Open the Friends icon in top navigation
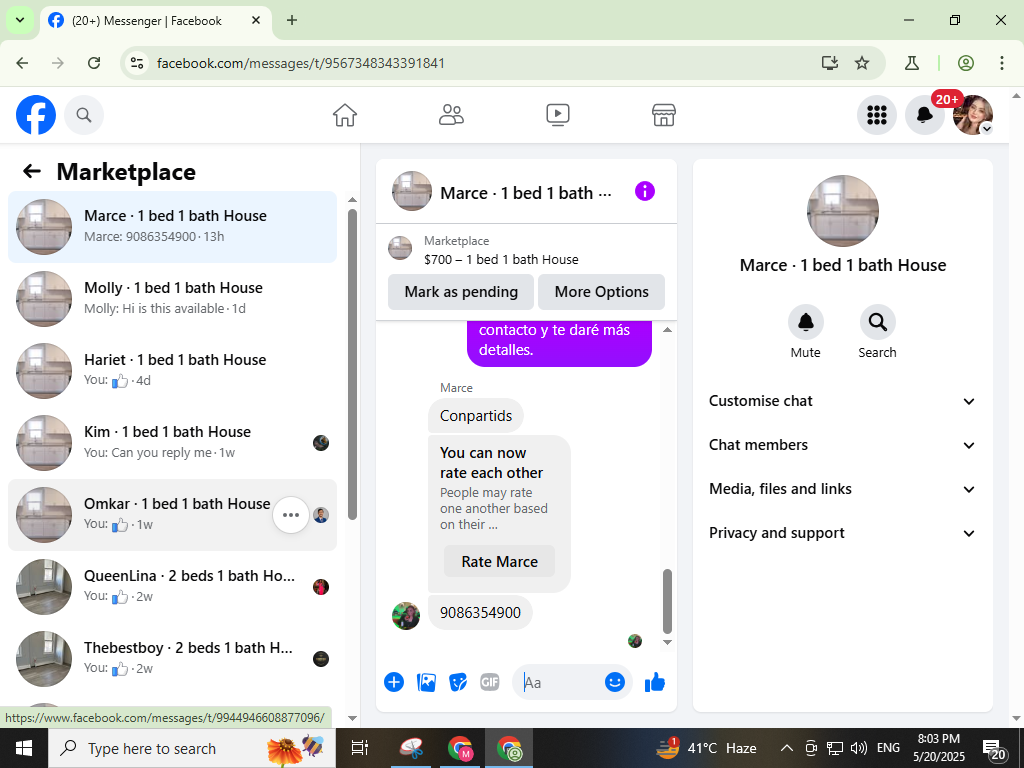Screen dimensions: 1024x768 point(451,115)
